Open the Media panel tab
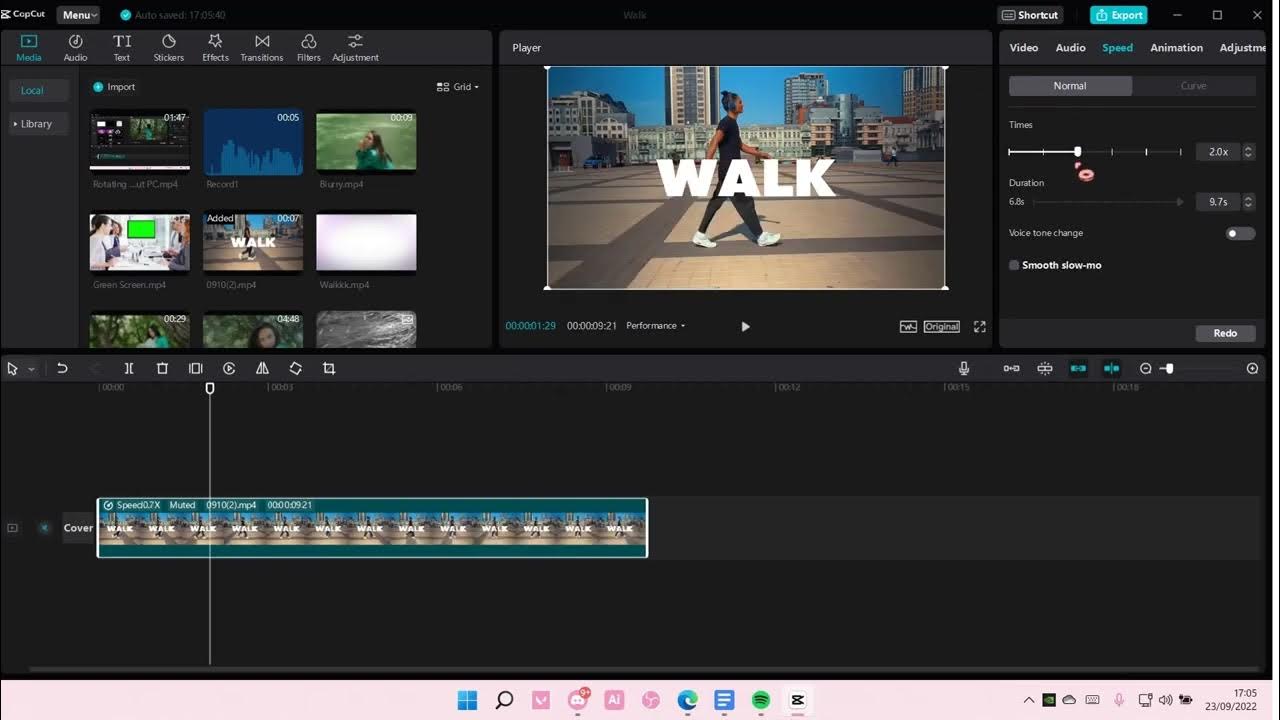The width and height of the screenshot is (1280, 720). [x=28, y=47]
